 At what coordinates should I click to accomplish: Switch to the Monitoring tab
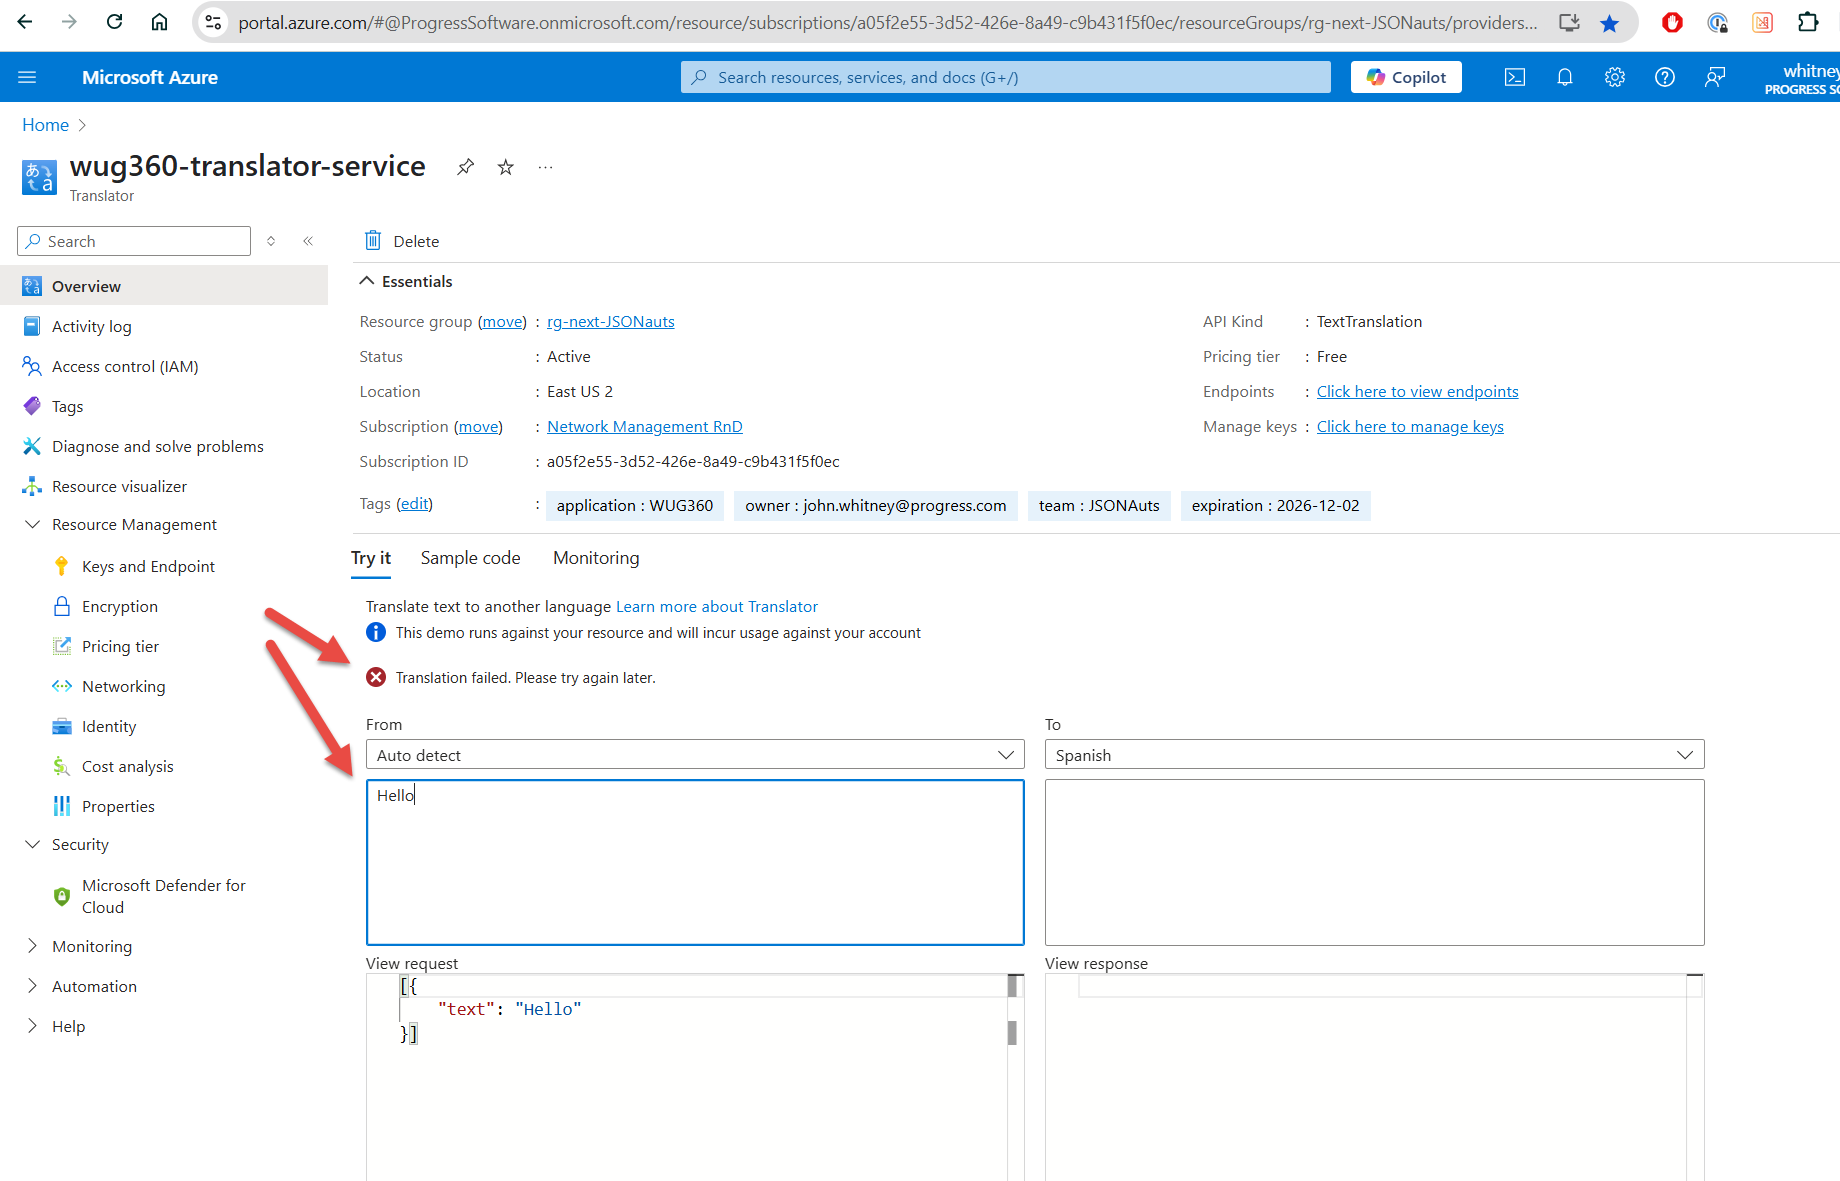tap(596, 558)
